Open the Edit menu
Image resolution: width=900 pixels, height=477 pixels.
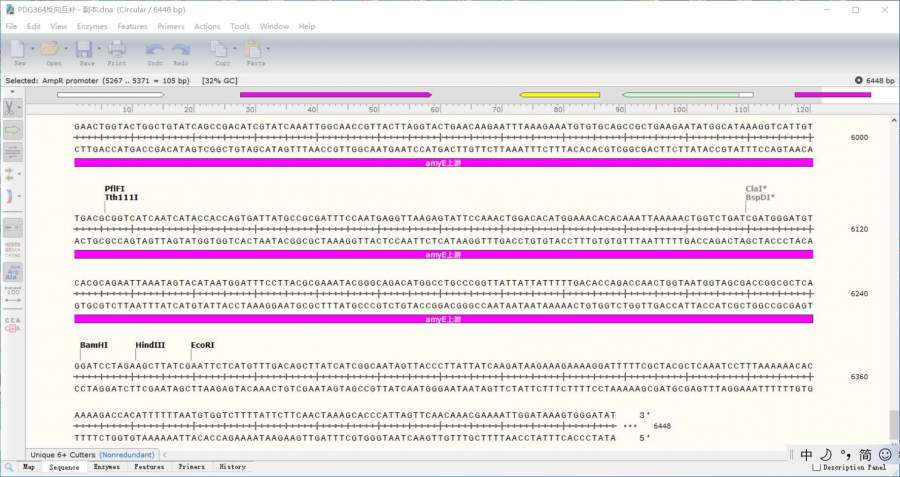[x=34, y=26]
